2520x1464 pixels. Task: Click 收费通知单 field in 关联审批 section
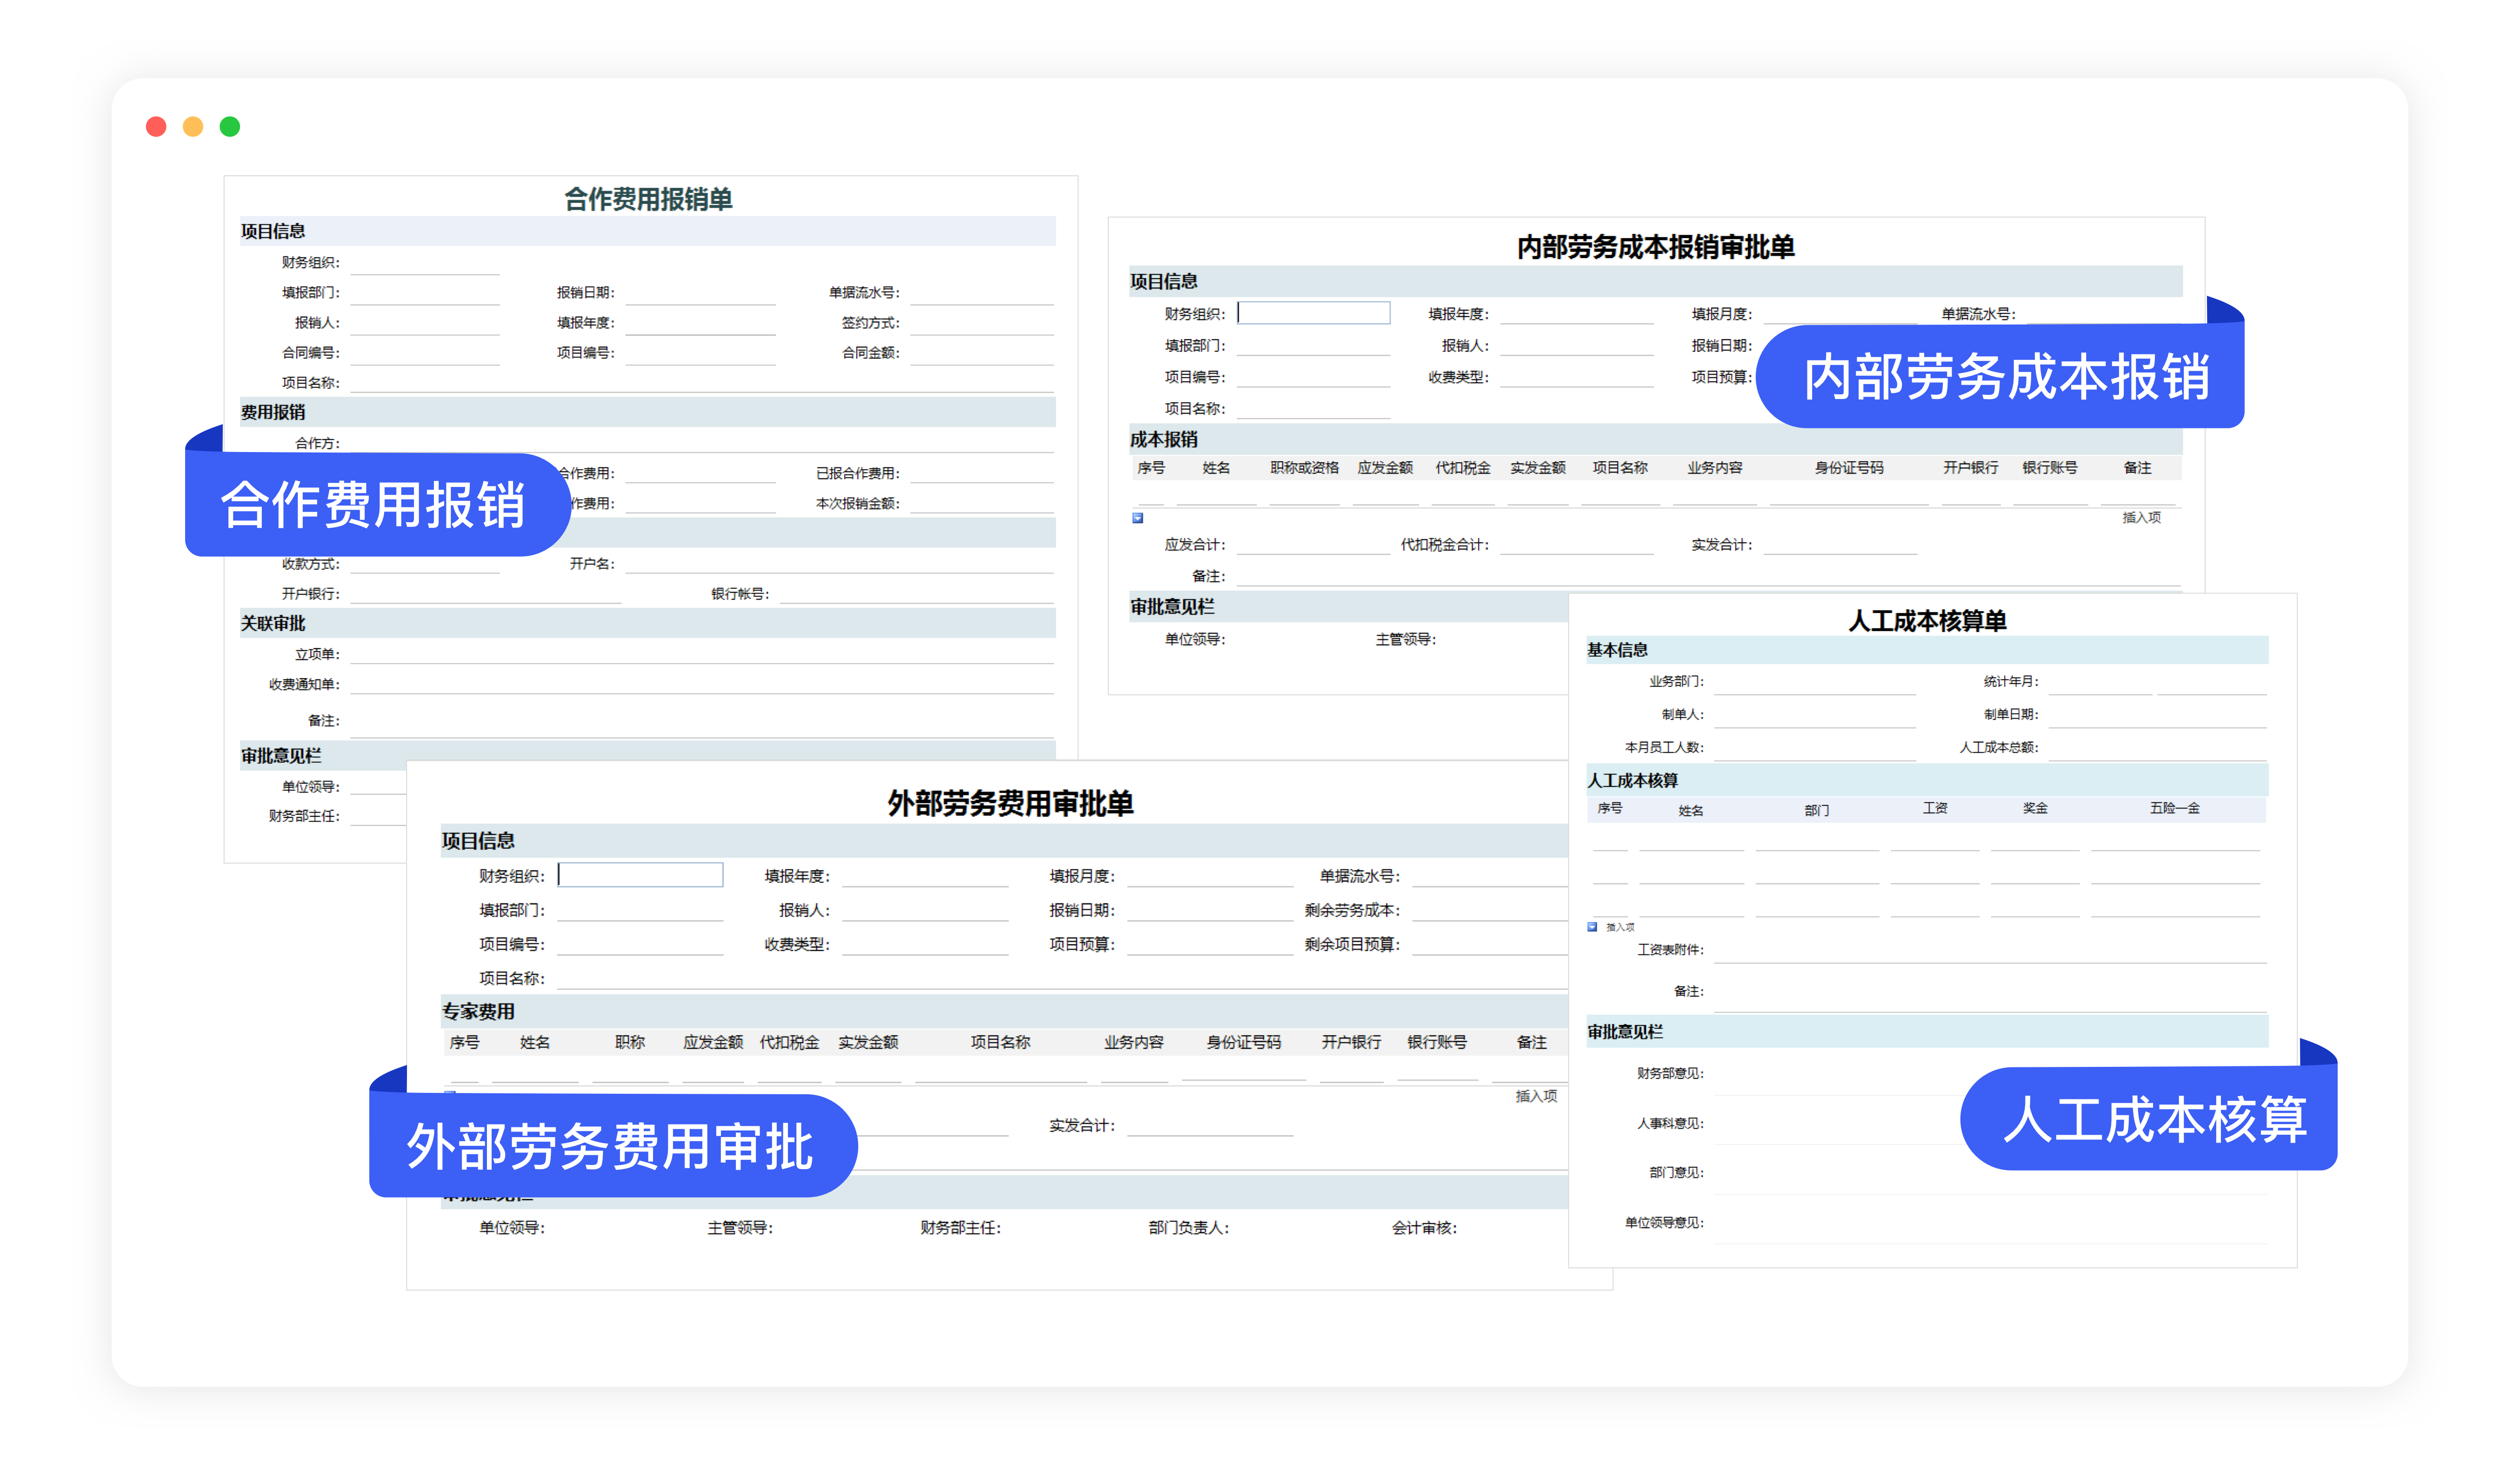(x=702, y=684)
